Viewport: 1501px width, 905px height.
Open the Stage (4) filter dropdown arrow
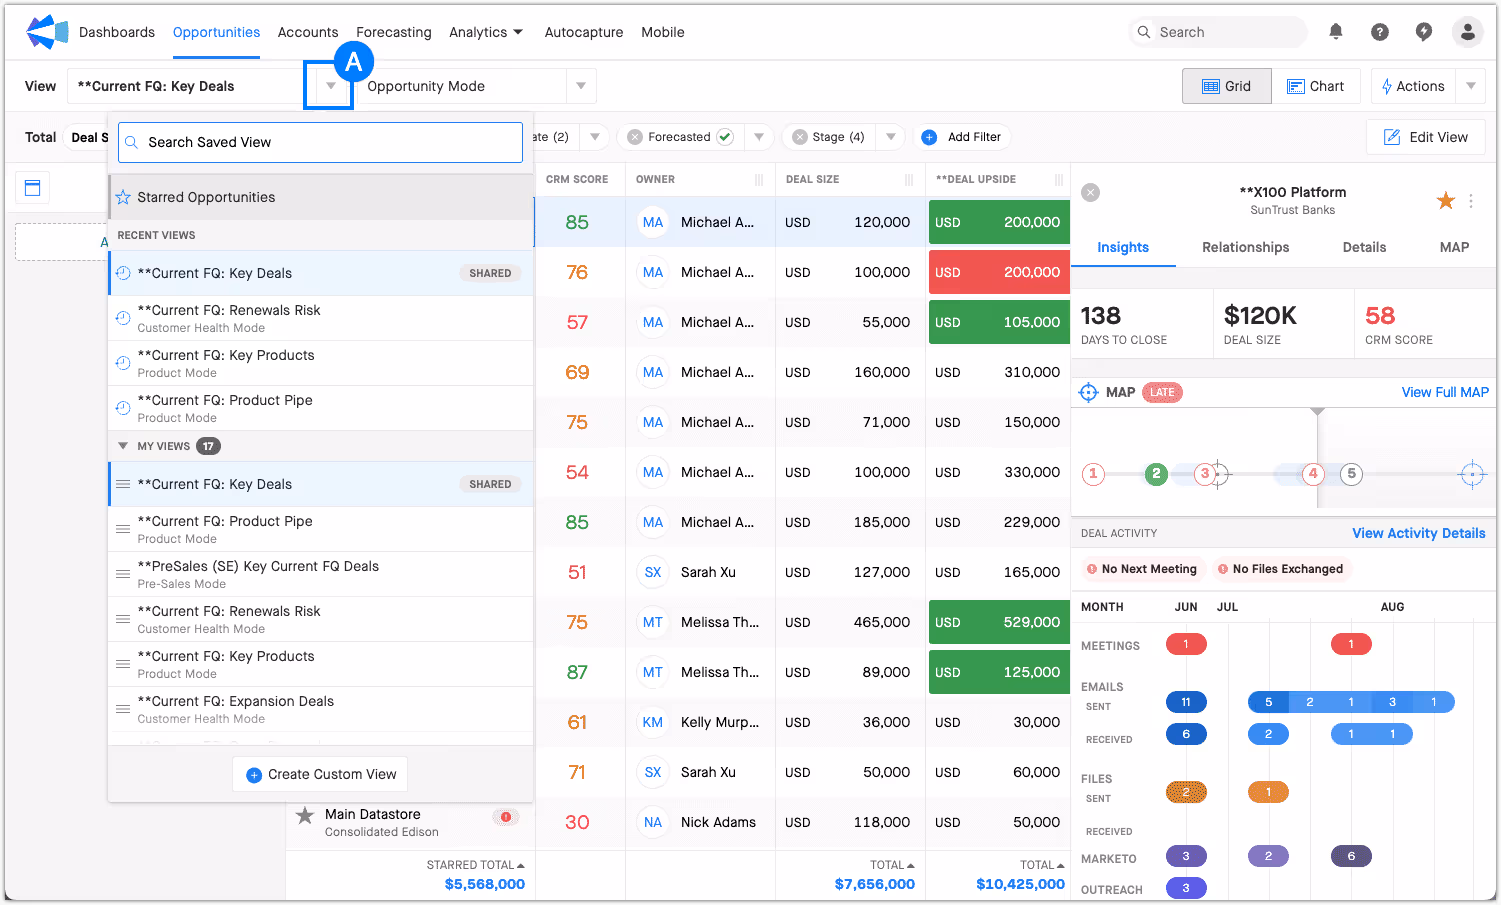(x=890, y=137)
